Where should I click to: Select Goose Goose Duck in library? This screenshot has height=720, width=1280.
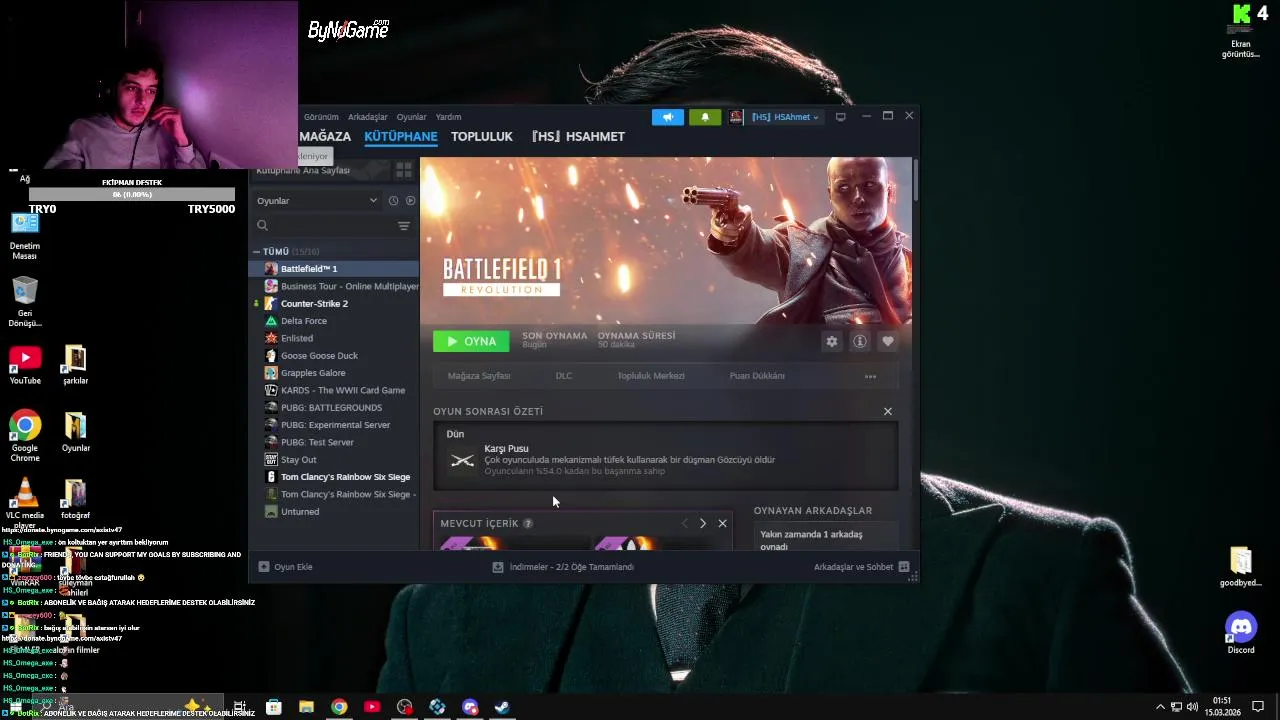[334, 355]
